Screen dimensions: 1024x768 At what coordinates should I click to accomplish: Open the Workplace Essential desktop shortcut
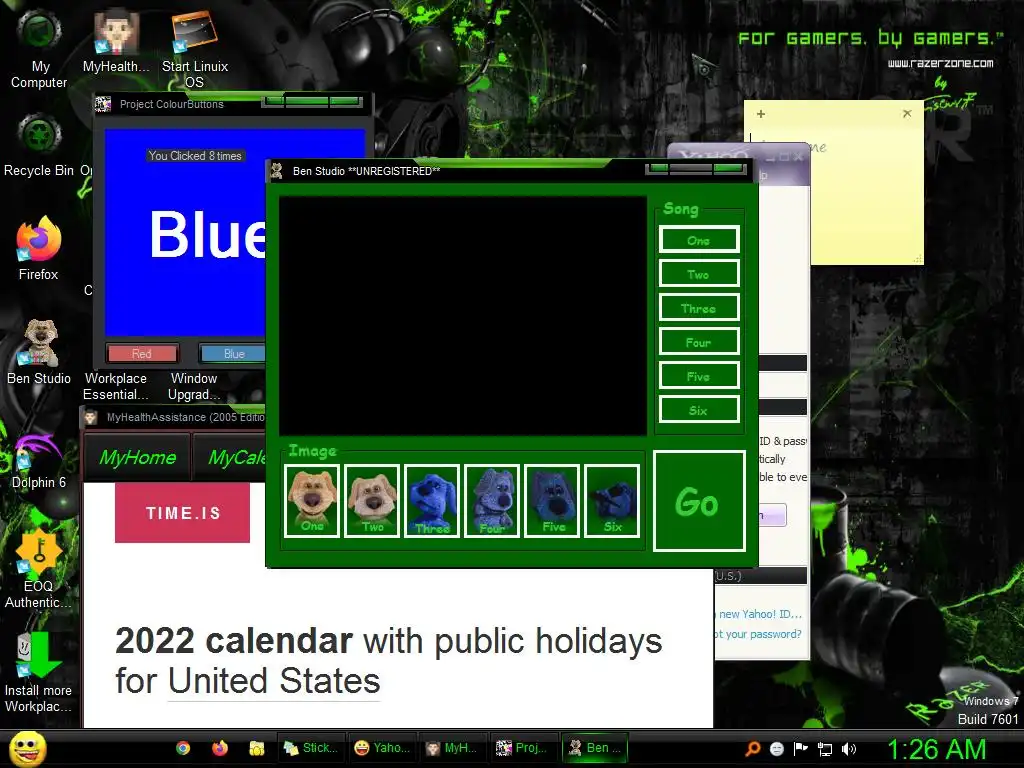(x=116, y=386)
